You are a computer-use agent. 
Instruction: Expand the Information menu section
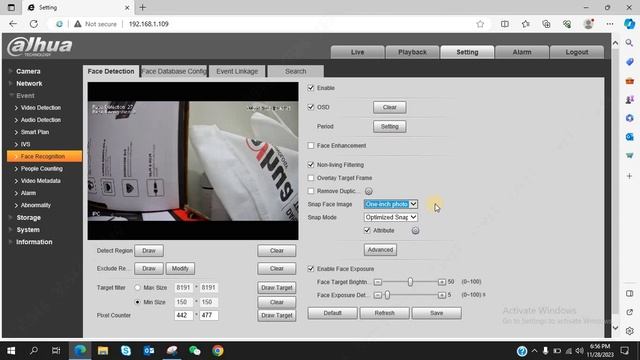[x=34, y=242]
